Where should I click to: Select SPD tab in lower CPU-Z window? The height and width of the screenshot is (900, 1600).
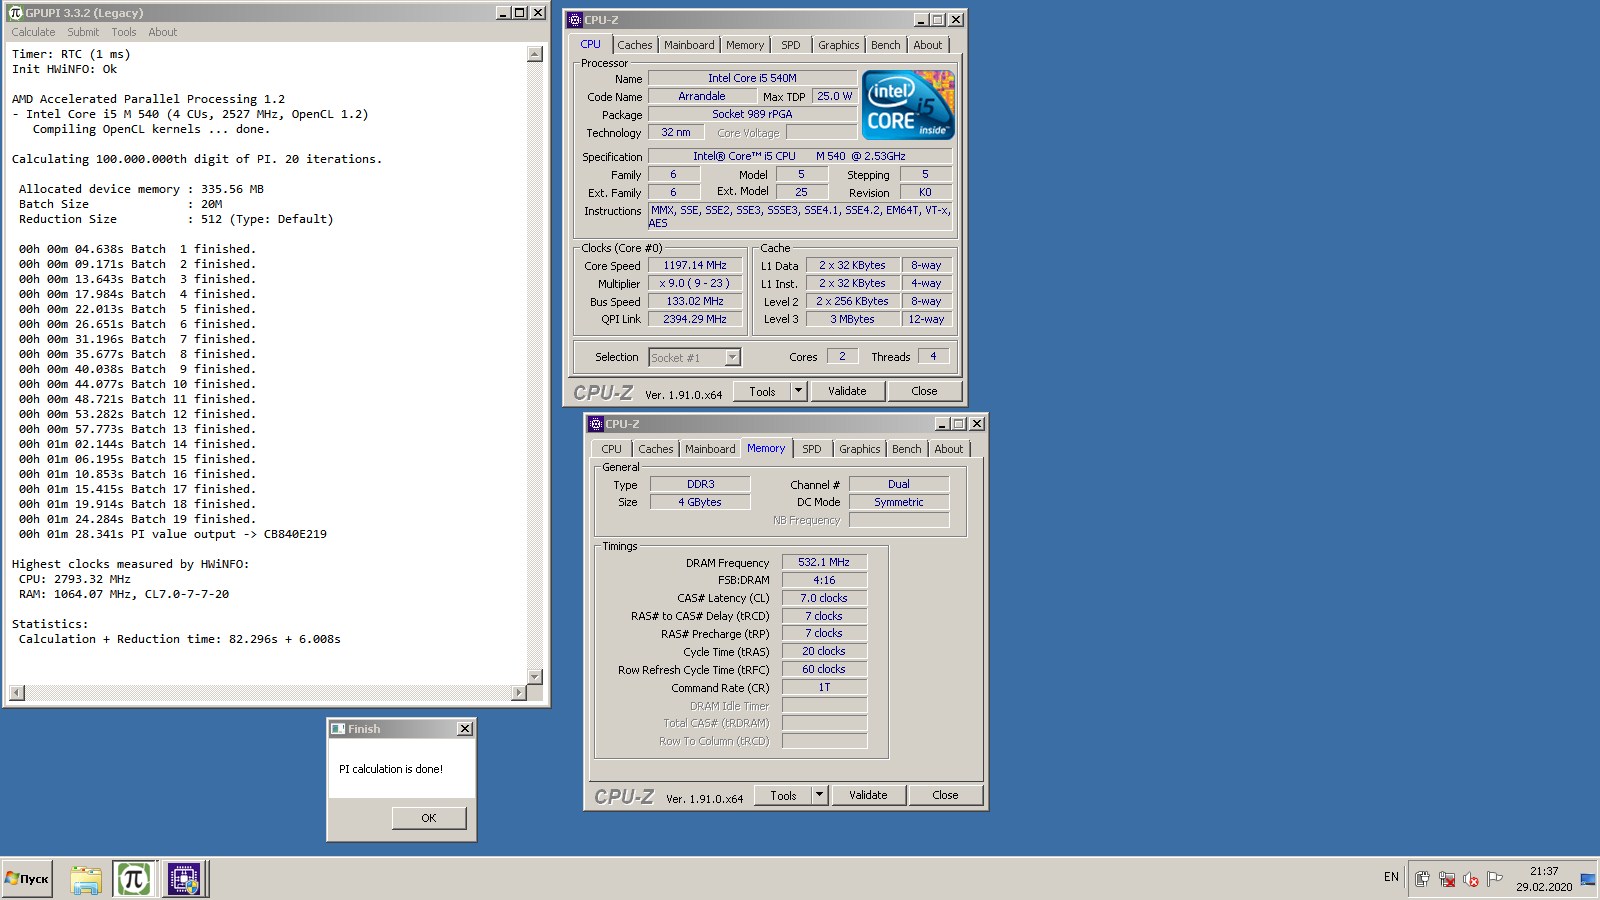(x=811, y=449)
